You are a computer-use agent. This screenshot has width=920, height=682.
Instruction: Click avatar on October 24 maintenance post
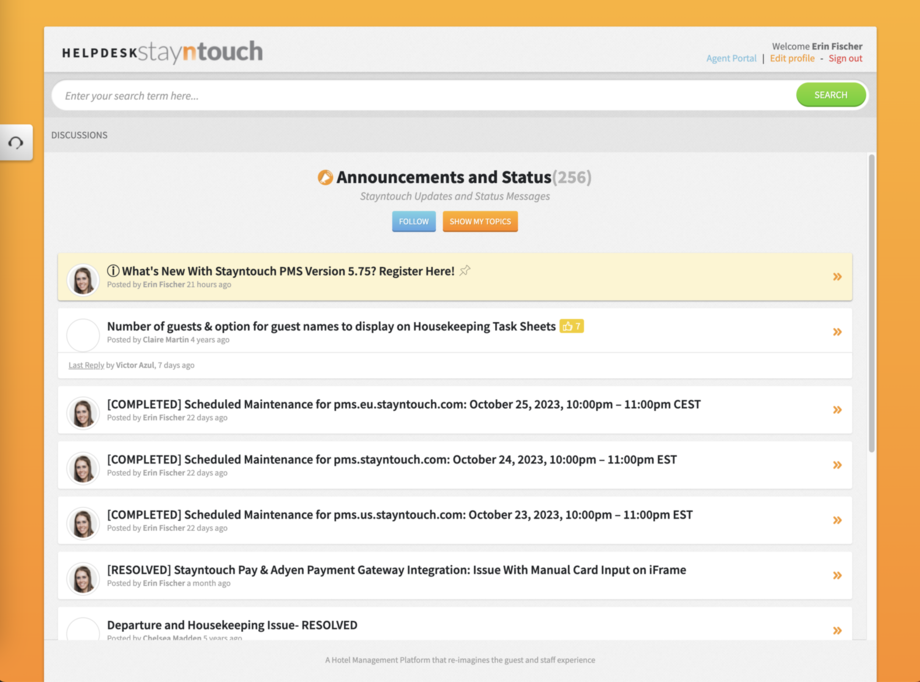(x=83, y=468)
